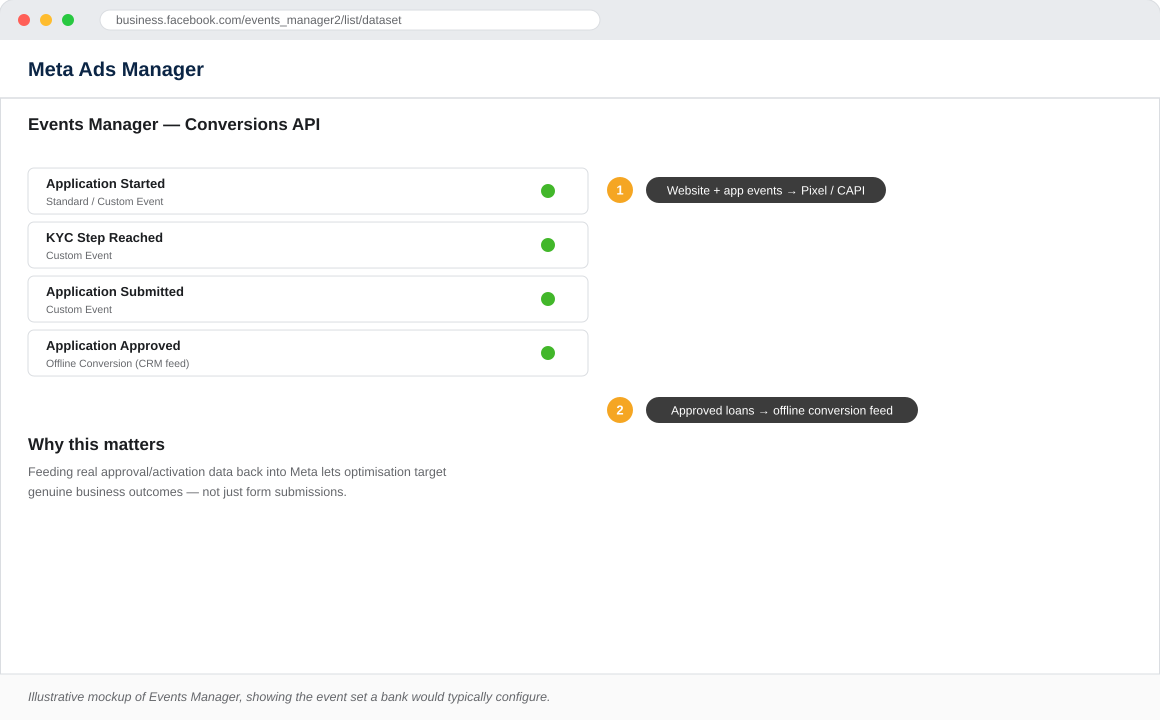Click the red close window button
The width and height of the screenshot is (1160, 720).
24,20
